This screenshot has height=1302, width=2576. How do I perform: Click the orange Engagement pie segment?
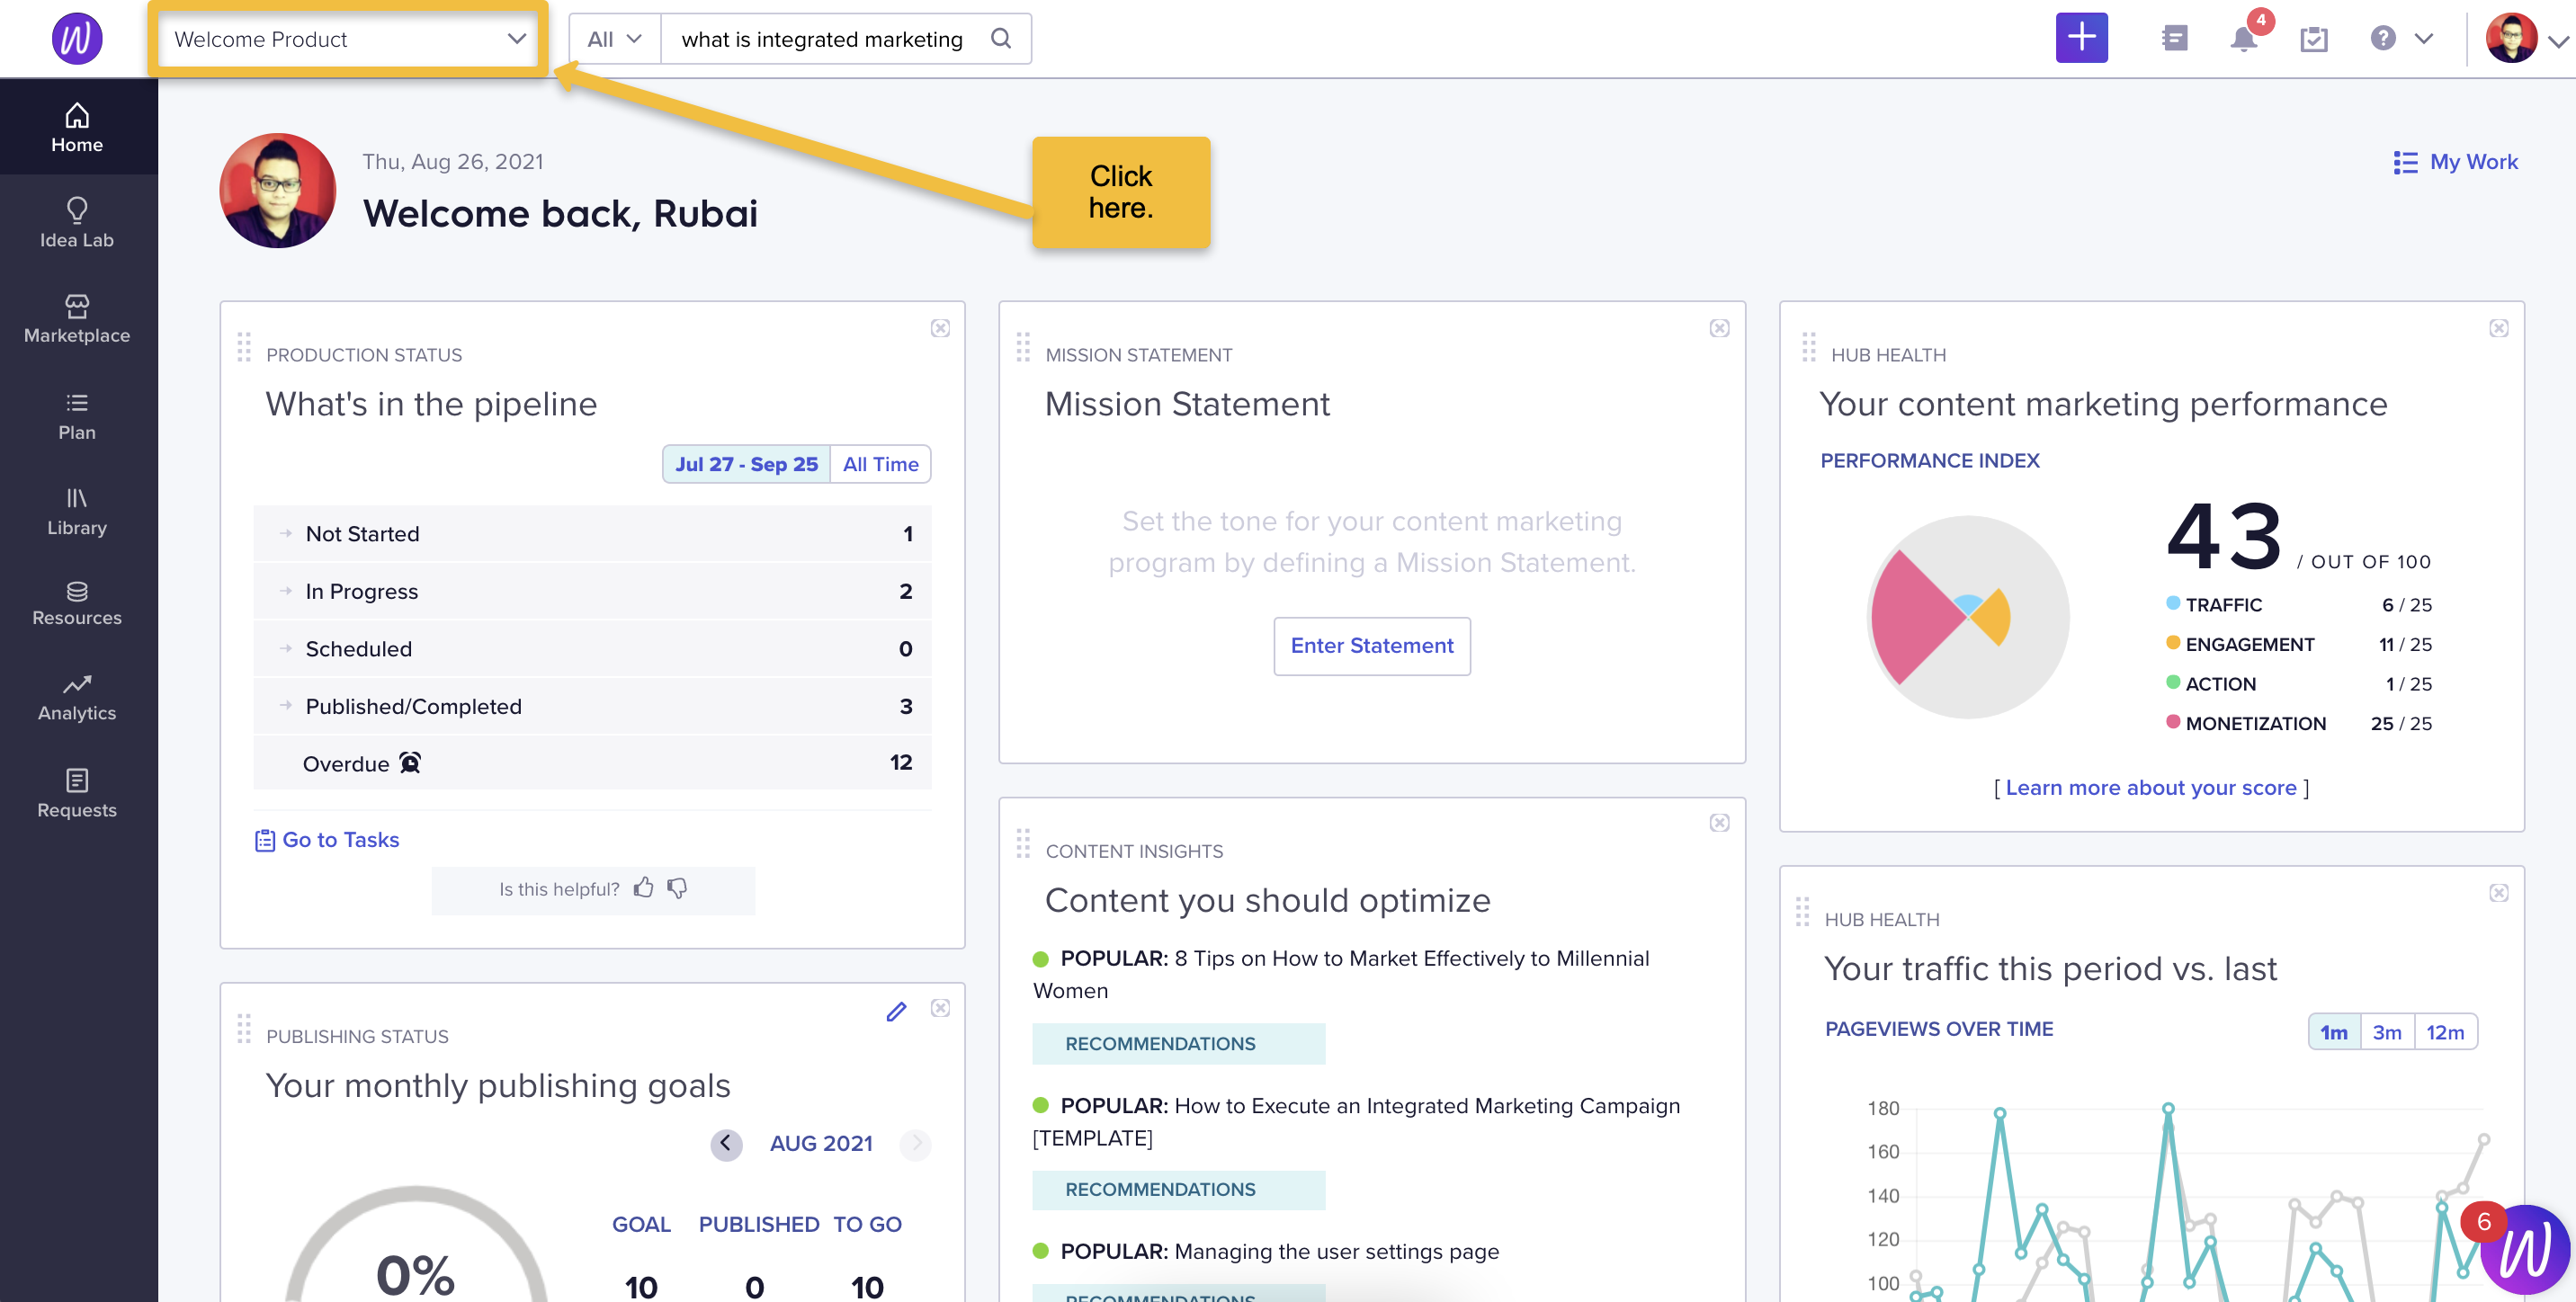pos(1995,618)
